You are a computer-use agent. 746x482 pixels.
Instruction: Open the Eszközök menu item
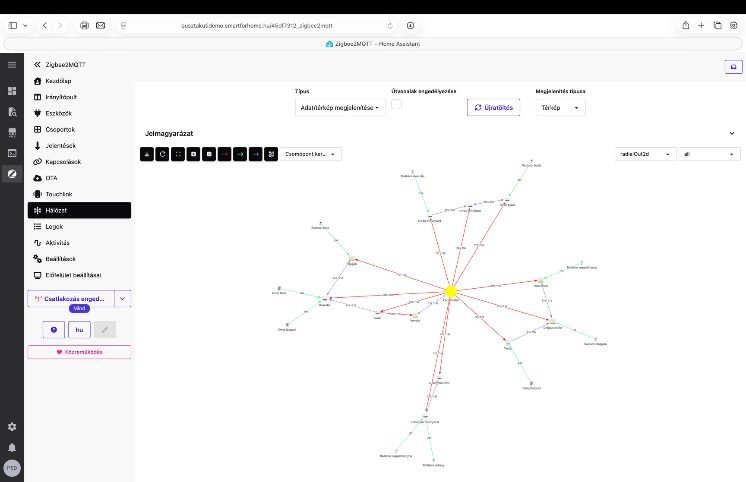[57, 113]
